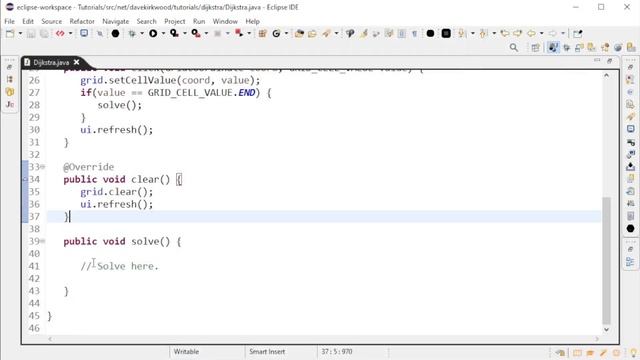Open the Window menu

click(x=225, y=21)
